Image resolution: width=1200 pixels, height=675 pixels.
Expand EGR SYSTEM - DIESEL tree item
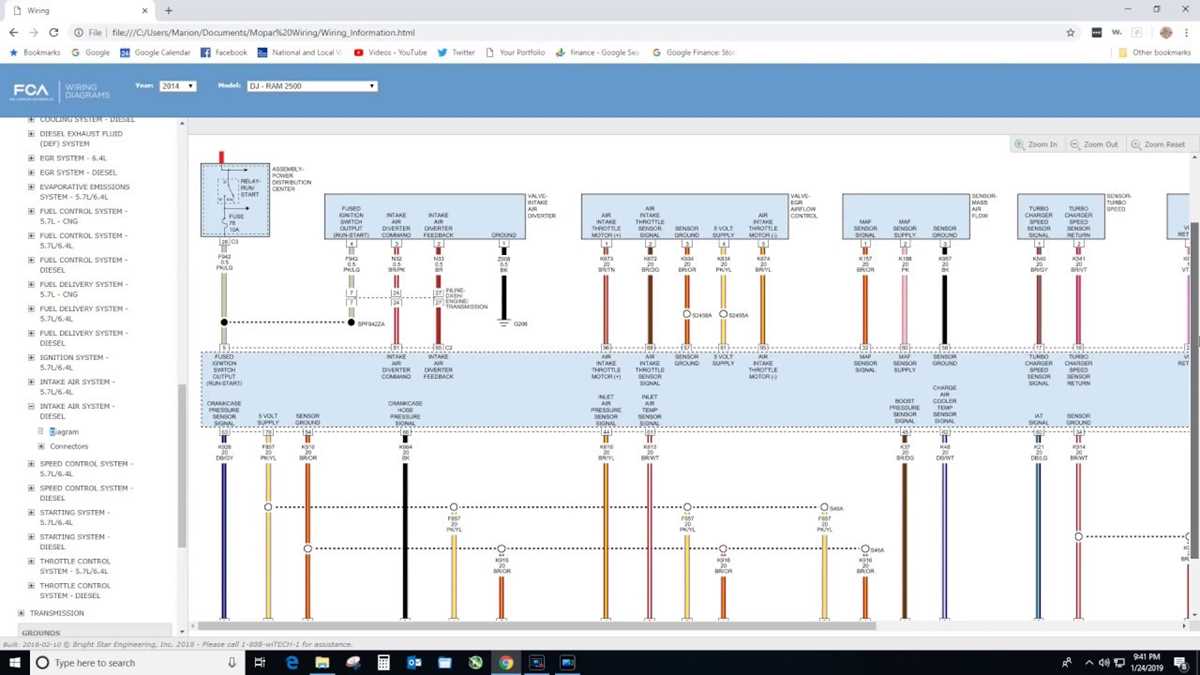pyautogui.click(x=31, y=172)
